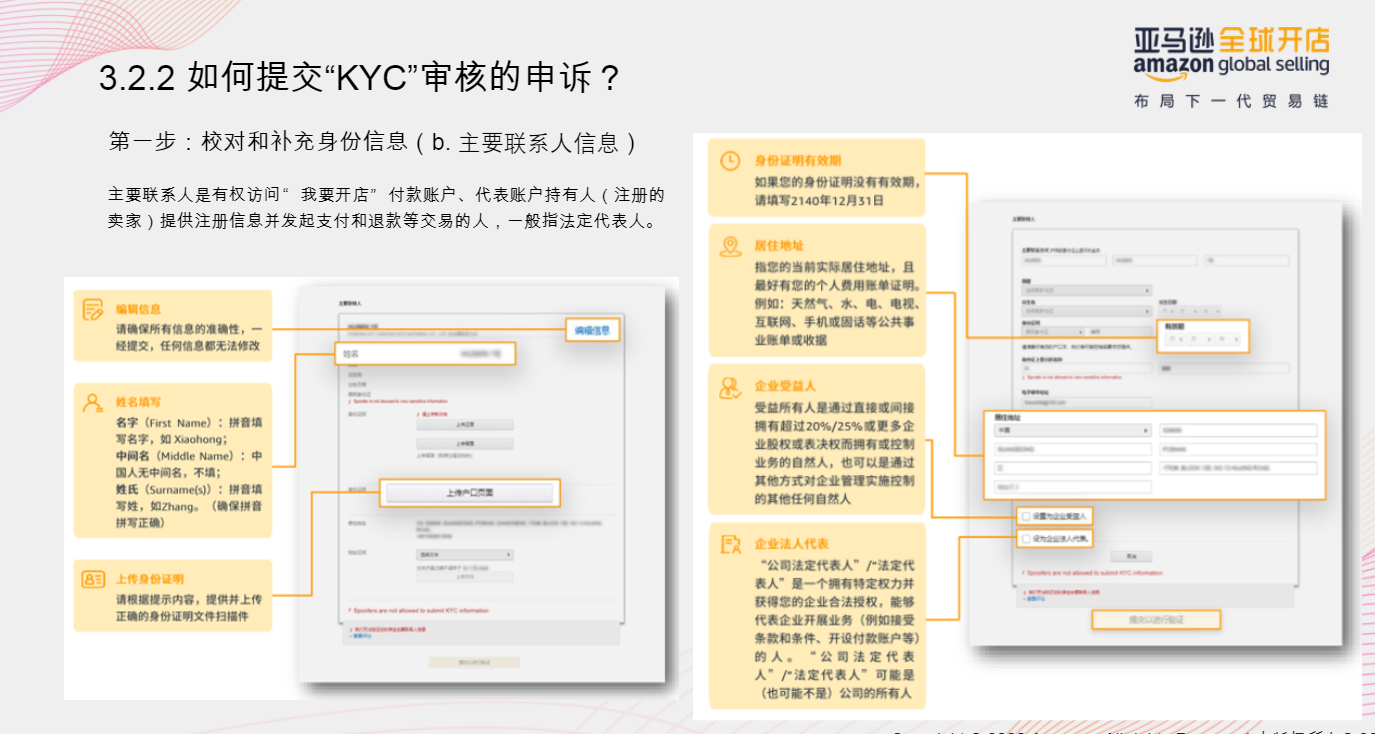
Task: Click the 上传户口页面 upload button
Action: [471, 491]
